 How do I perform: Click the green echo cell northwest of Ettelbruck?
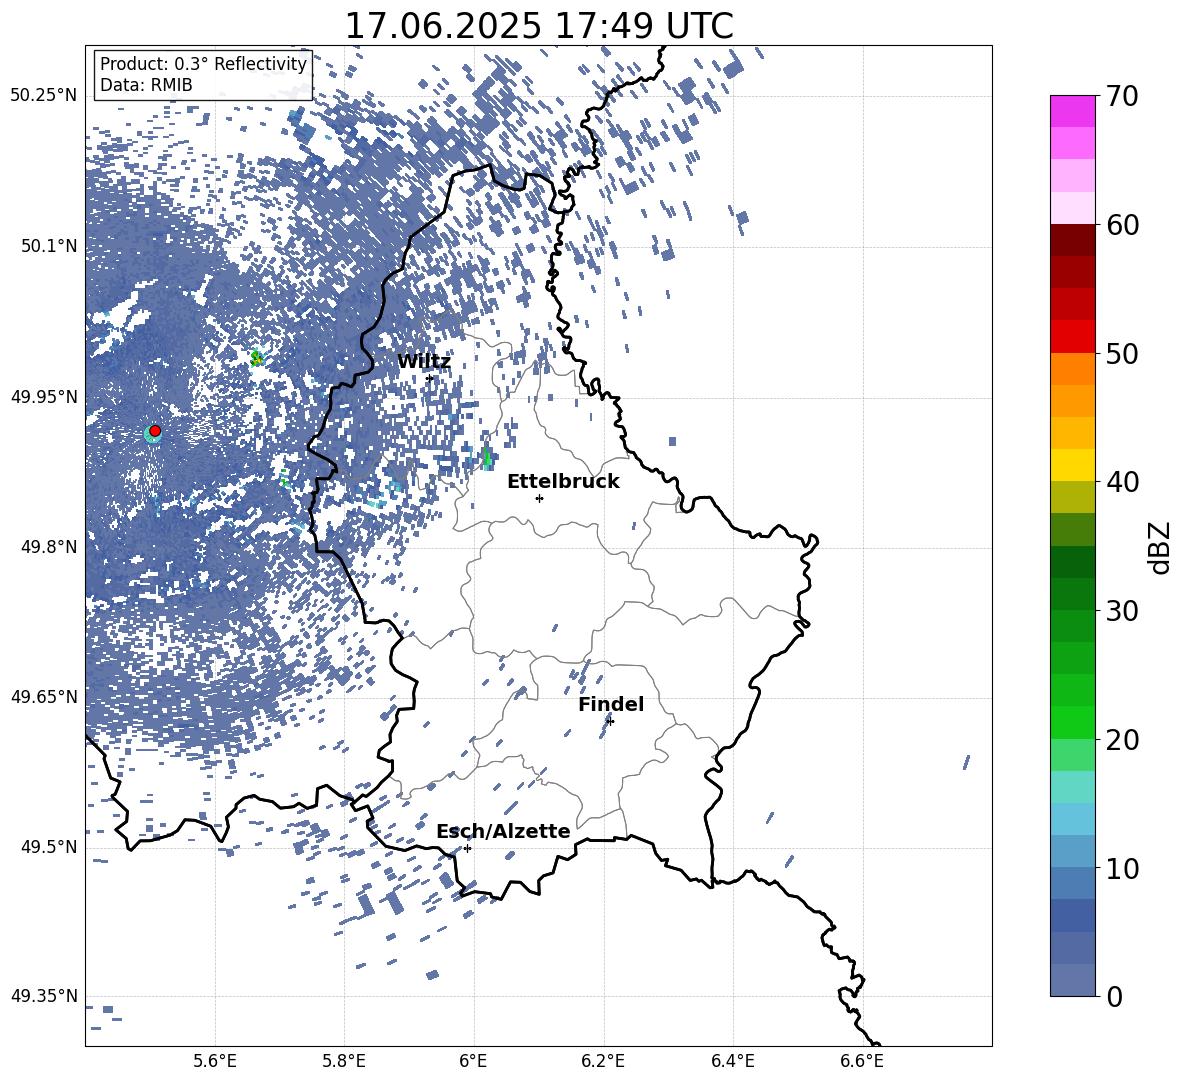coord(487,457)
